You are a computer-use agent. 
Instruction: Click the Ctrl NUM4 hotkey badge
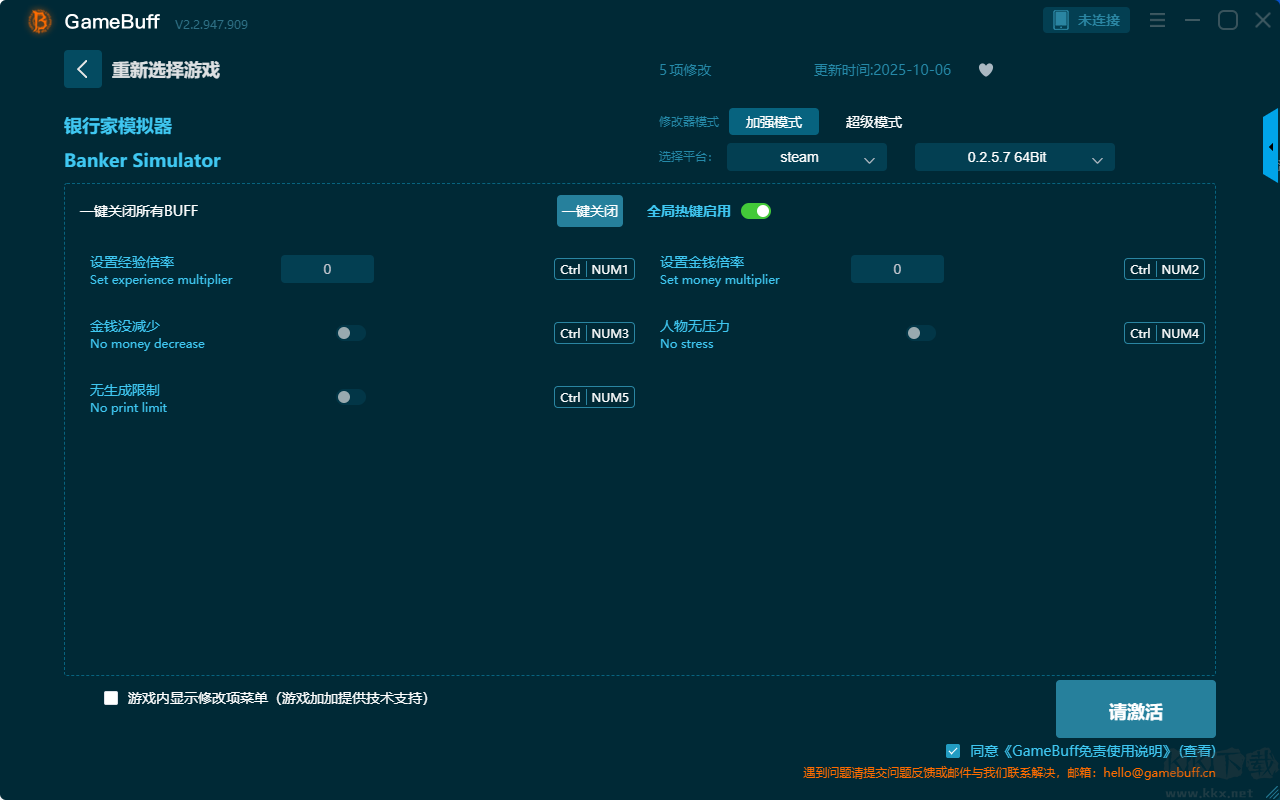pos(1164,333)
